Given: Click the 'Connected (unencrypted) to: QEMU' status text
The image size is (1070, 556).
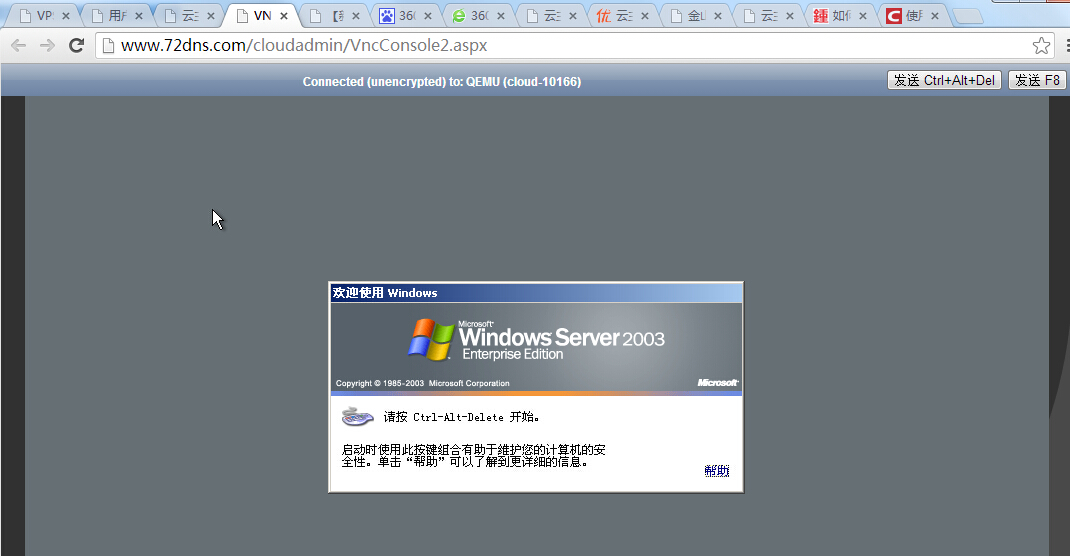Looking at the screenshot, I should point(442,82).
